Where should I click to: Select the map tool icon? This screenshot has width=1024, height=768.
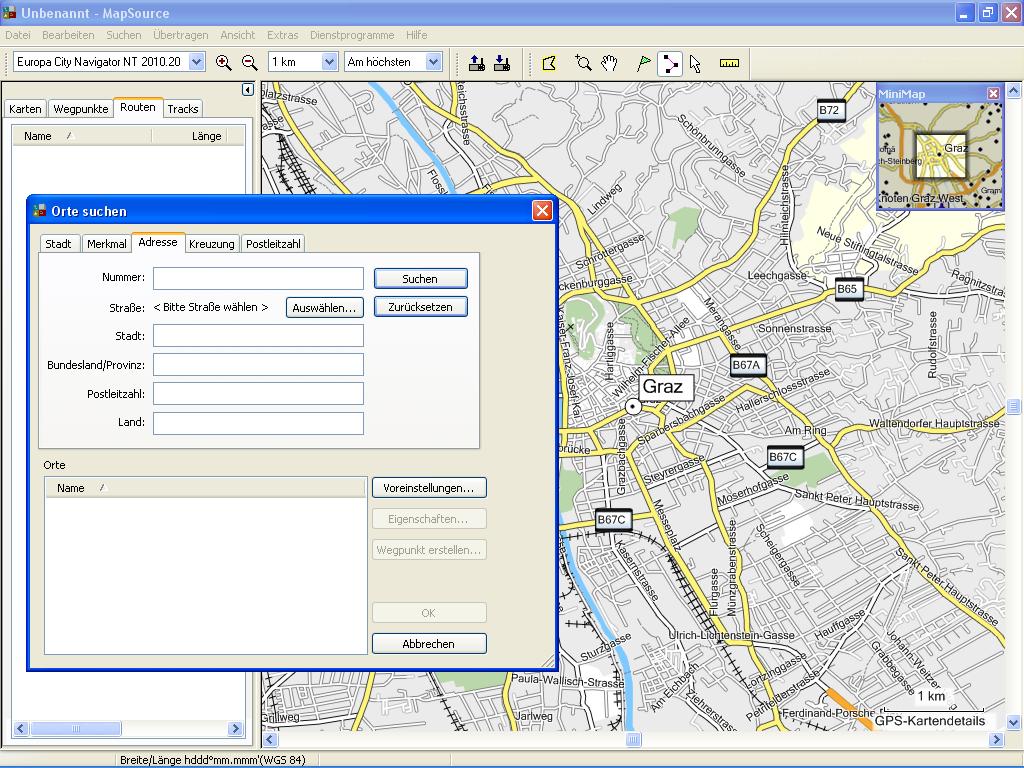click(x=549, y=63)
